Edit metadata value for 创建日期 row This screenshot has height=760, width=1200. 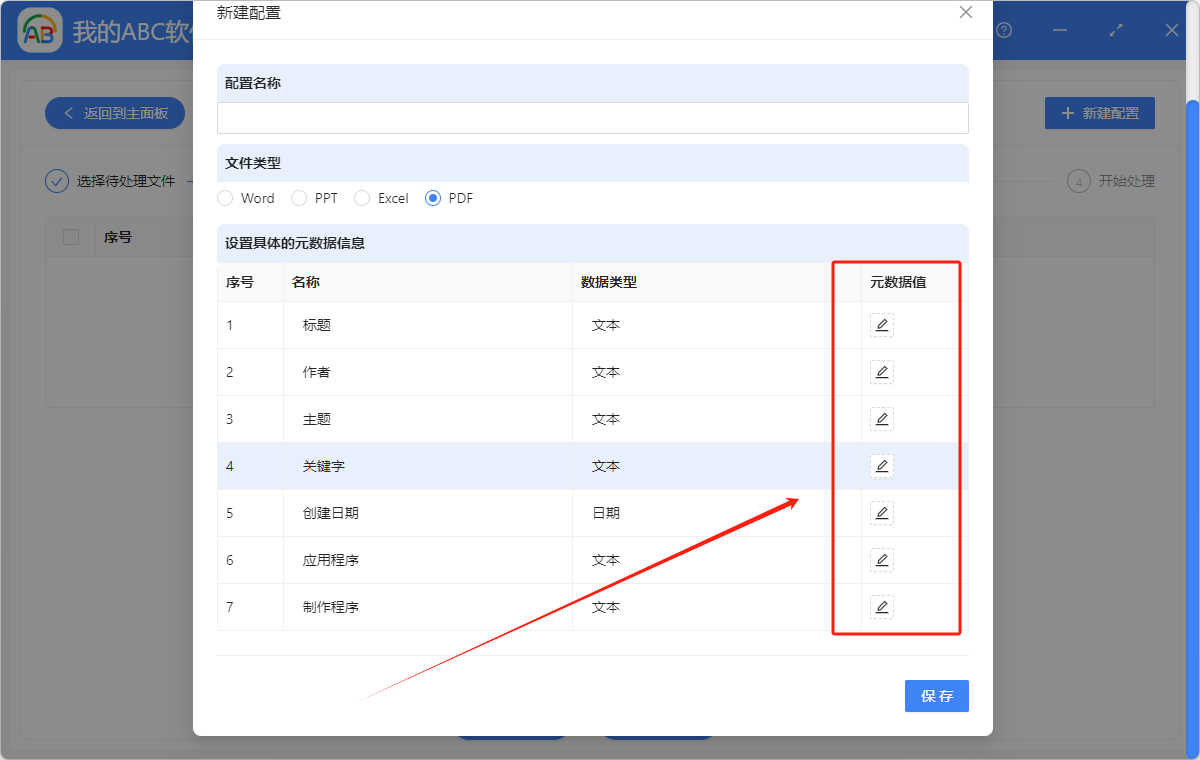click(x=881, y=513)
